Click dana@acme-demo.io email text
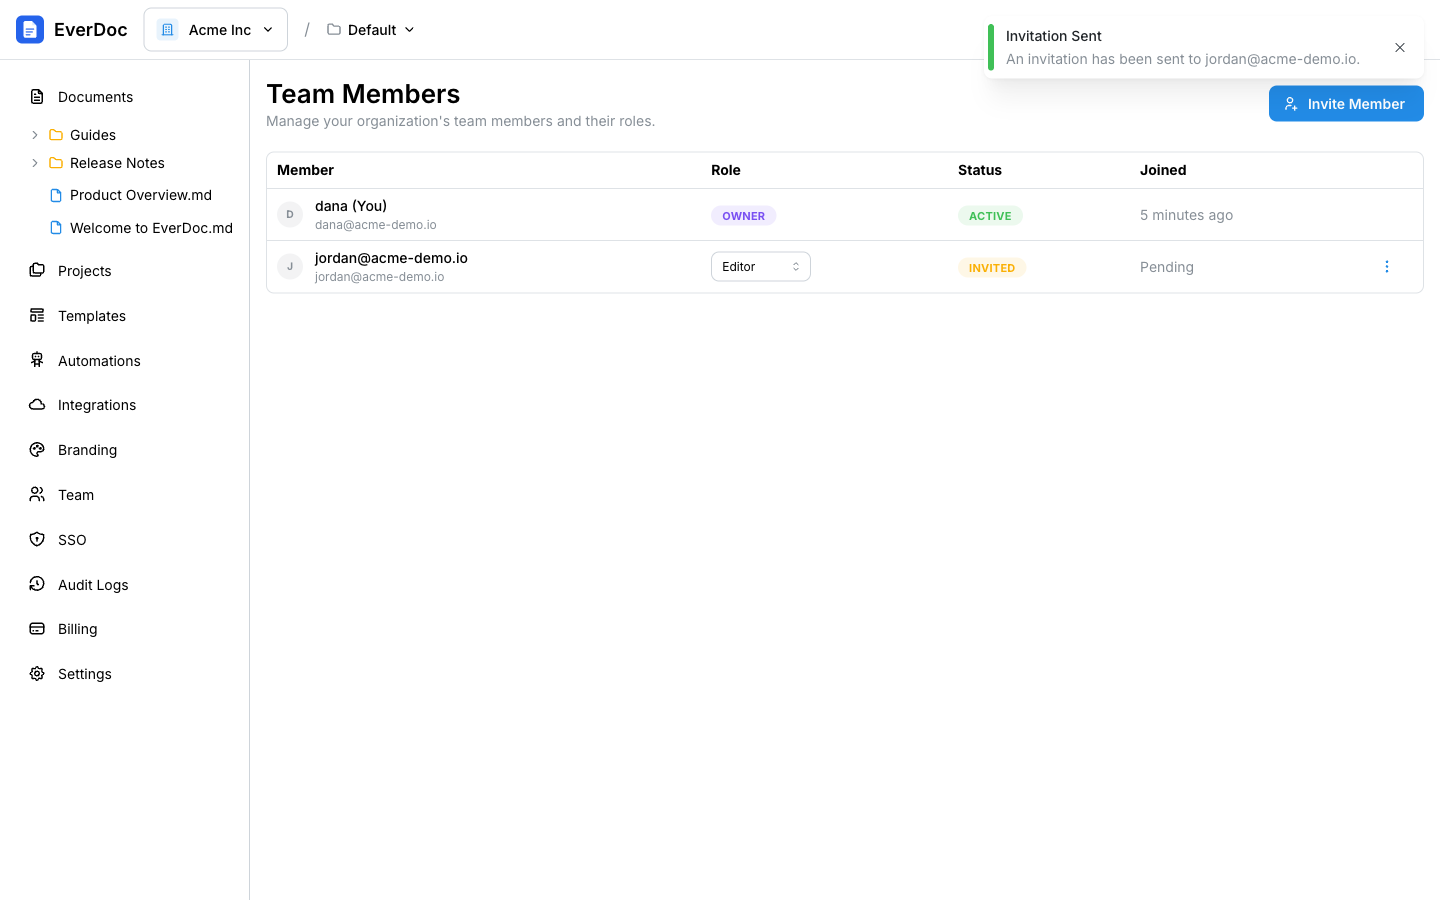1440x900 pixels. tap(376, 225)
